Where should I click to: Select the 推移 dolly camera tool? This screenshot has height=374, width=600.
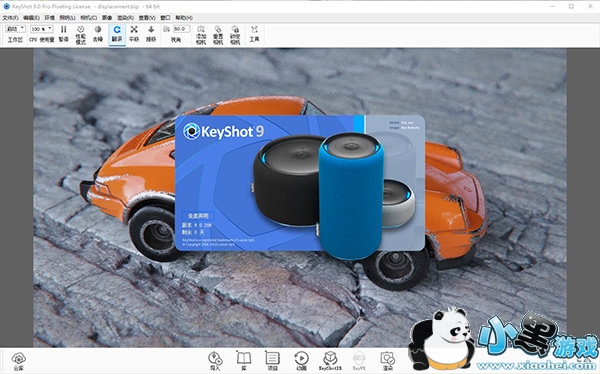(x=151, y=33)
